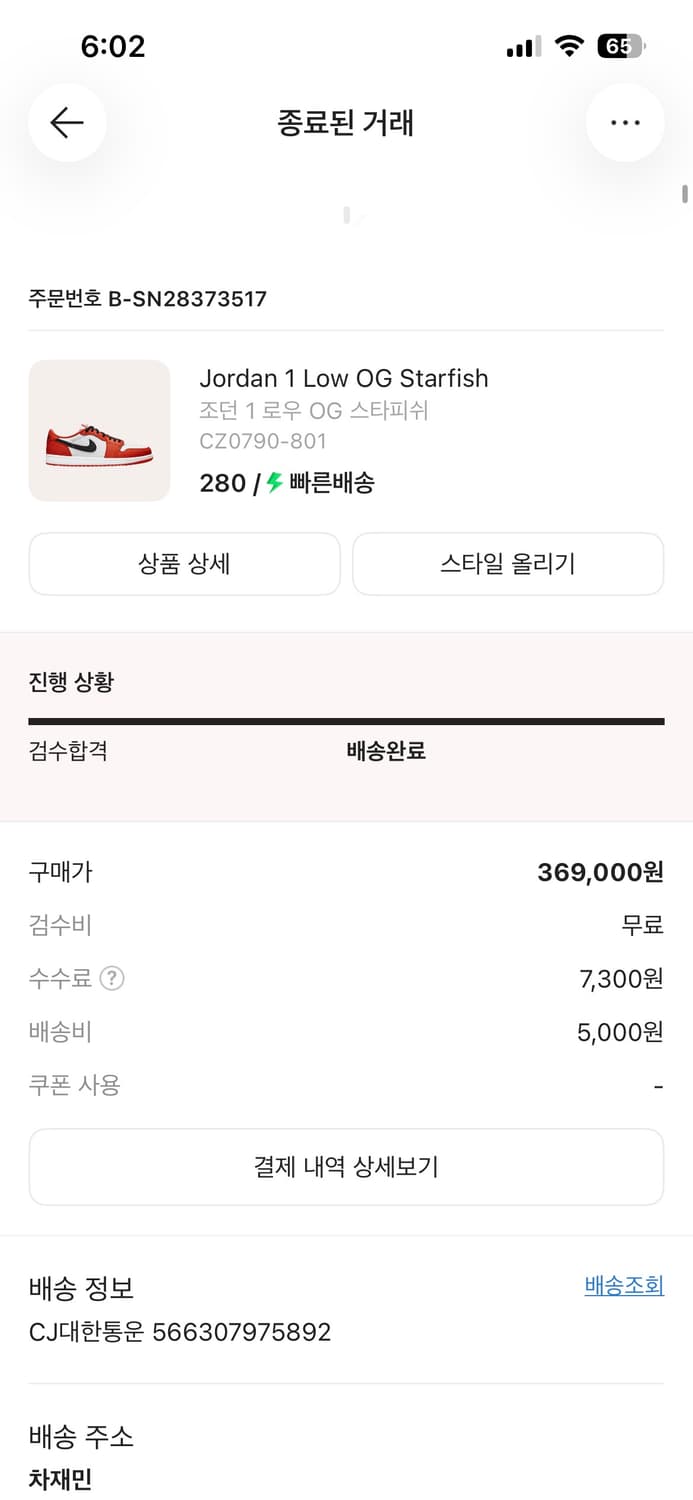
Task: Select order number B-SN28373517
Action: 146,297
